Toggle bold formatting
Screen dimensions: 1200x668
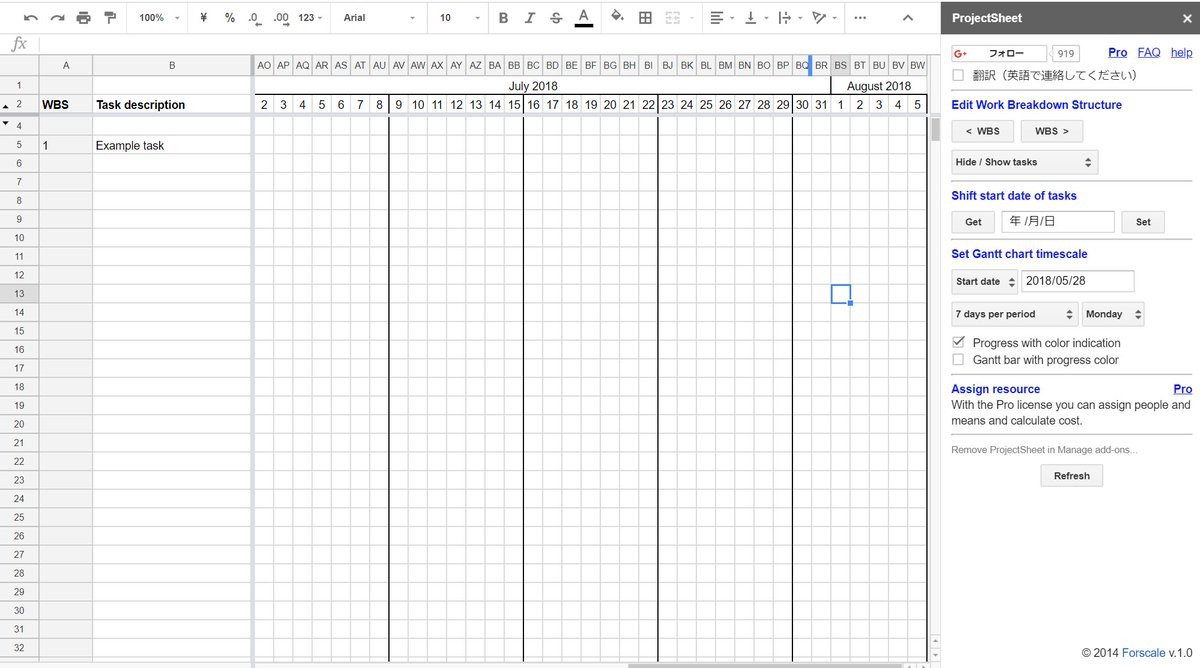pos(503,18)
